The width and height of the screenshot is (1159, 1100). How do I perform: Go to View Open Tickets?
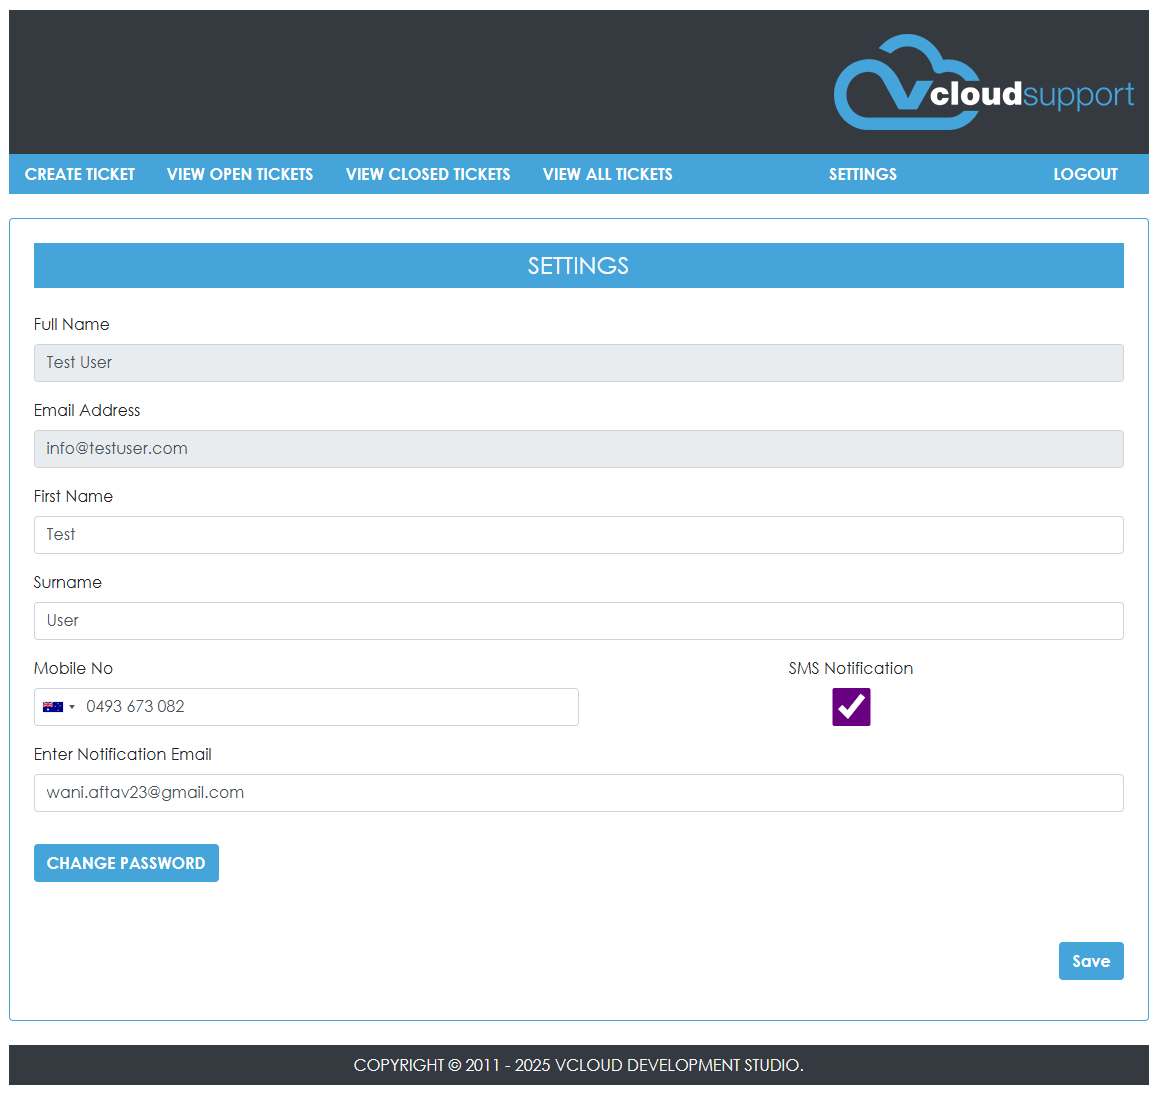pos(240,174)
